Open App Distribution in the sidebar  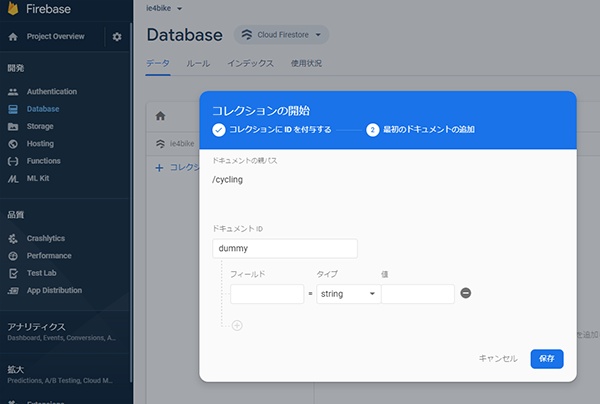click(x=54, y=291)
